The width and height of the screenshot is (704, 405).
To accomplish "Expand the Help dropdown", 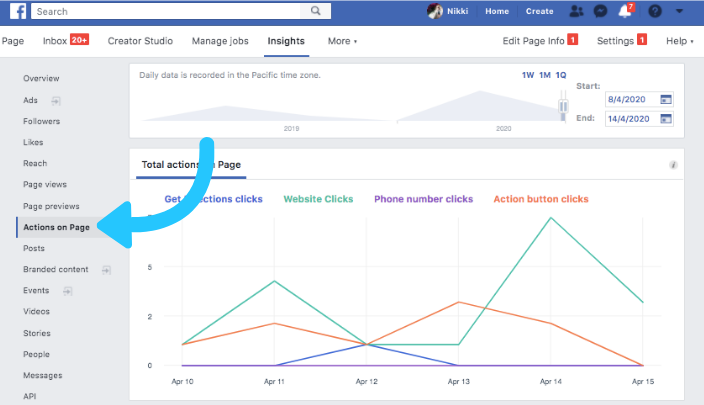I will tap(679, 41).
